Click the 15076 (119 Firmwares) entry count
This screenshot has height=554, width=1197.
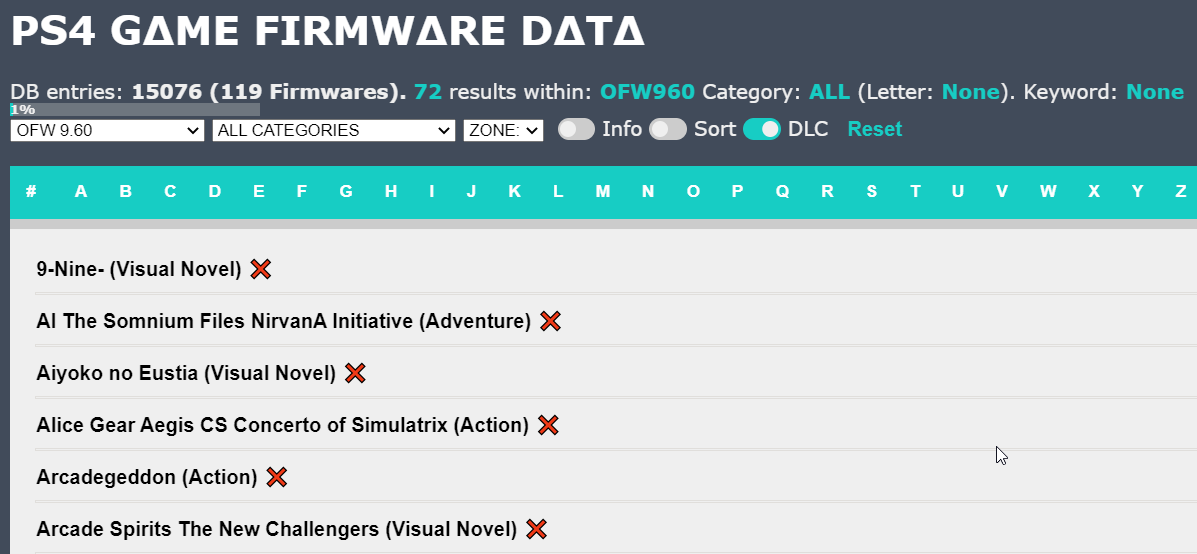269,92
